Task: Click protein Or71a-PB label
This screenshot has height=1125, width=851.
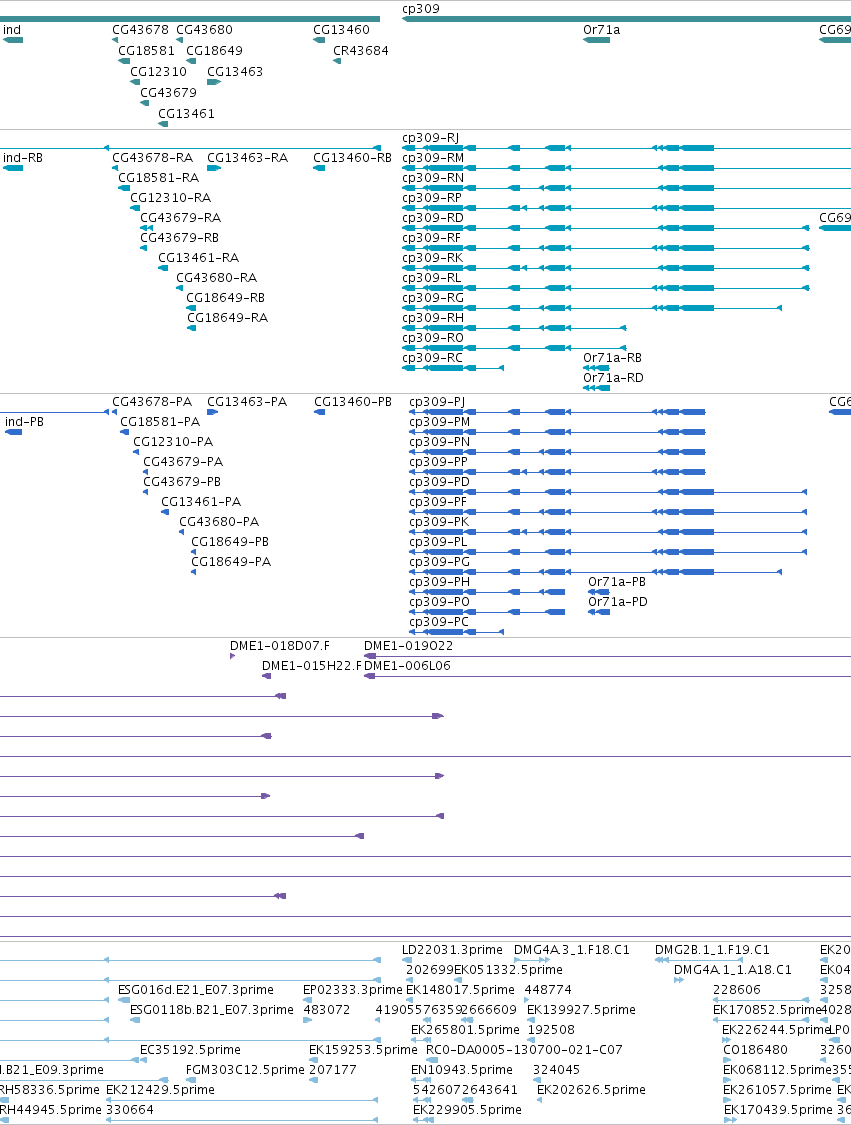Action: [x=617, y=581]
